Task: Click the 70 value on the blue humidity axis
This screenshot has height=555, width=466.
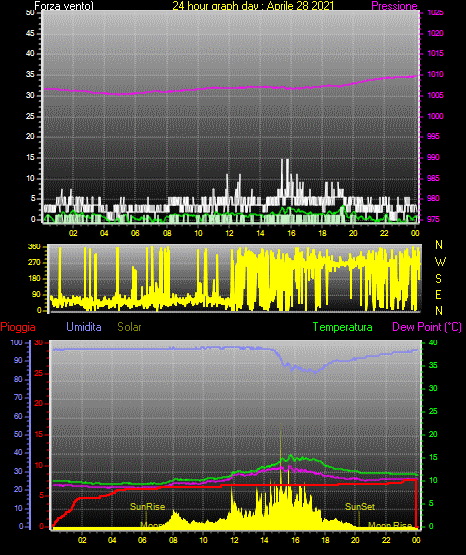Action: [18, 397]
